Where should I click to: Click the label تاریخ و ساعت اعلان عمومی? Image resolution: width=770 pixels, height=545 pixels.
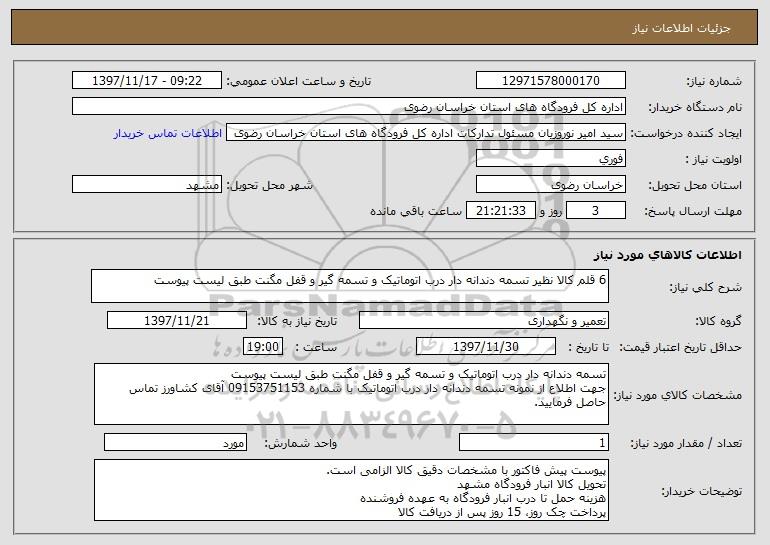click(x=299, y=82)
